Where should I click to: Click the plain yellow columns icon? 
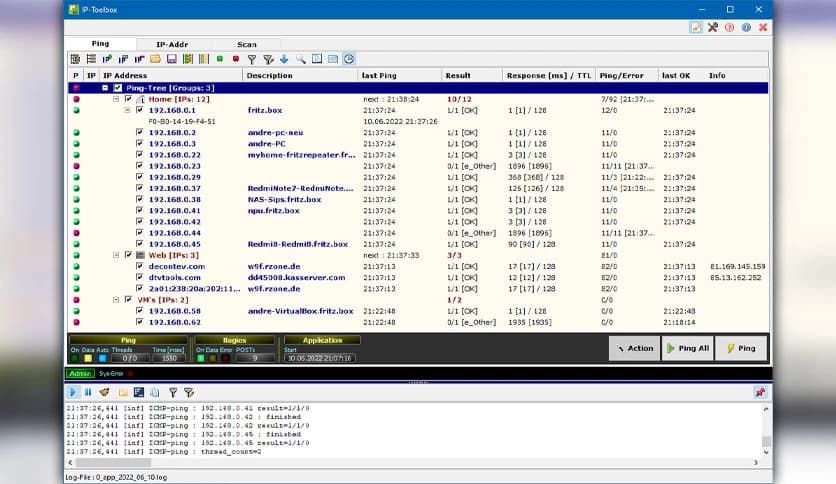204,59
